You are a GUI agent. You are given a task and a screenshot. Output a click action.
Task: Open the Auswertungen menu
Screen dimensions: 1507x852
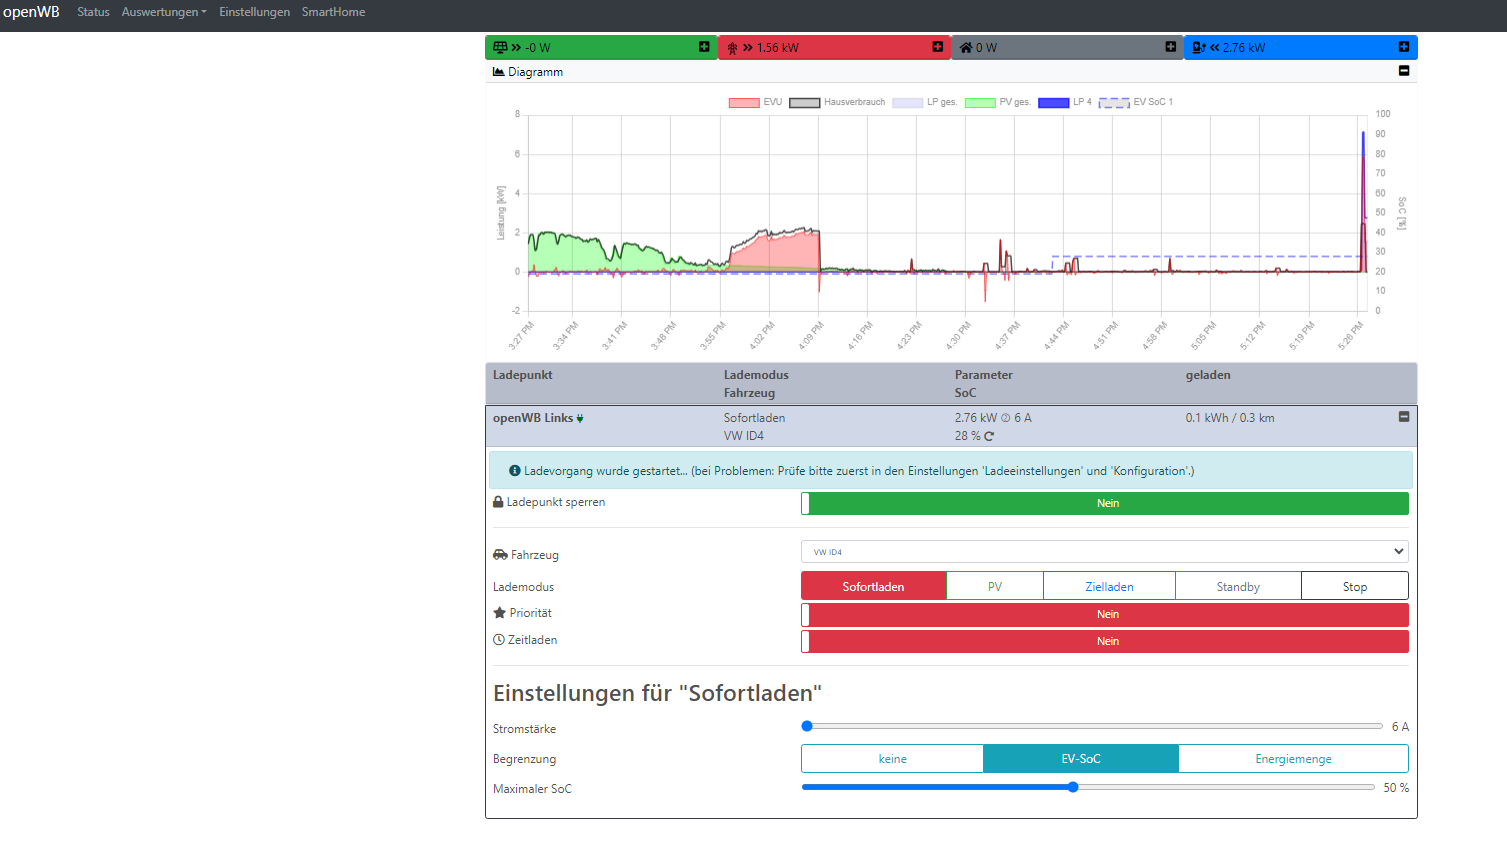[x=164, y=12]
